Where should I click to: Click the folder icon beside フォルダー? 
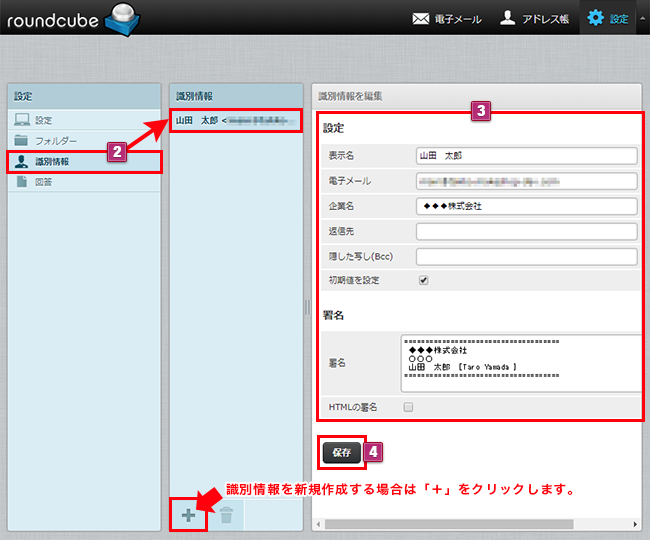[x=21, y=140]
